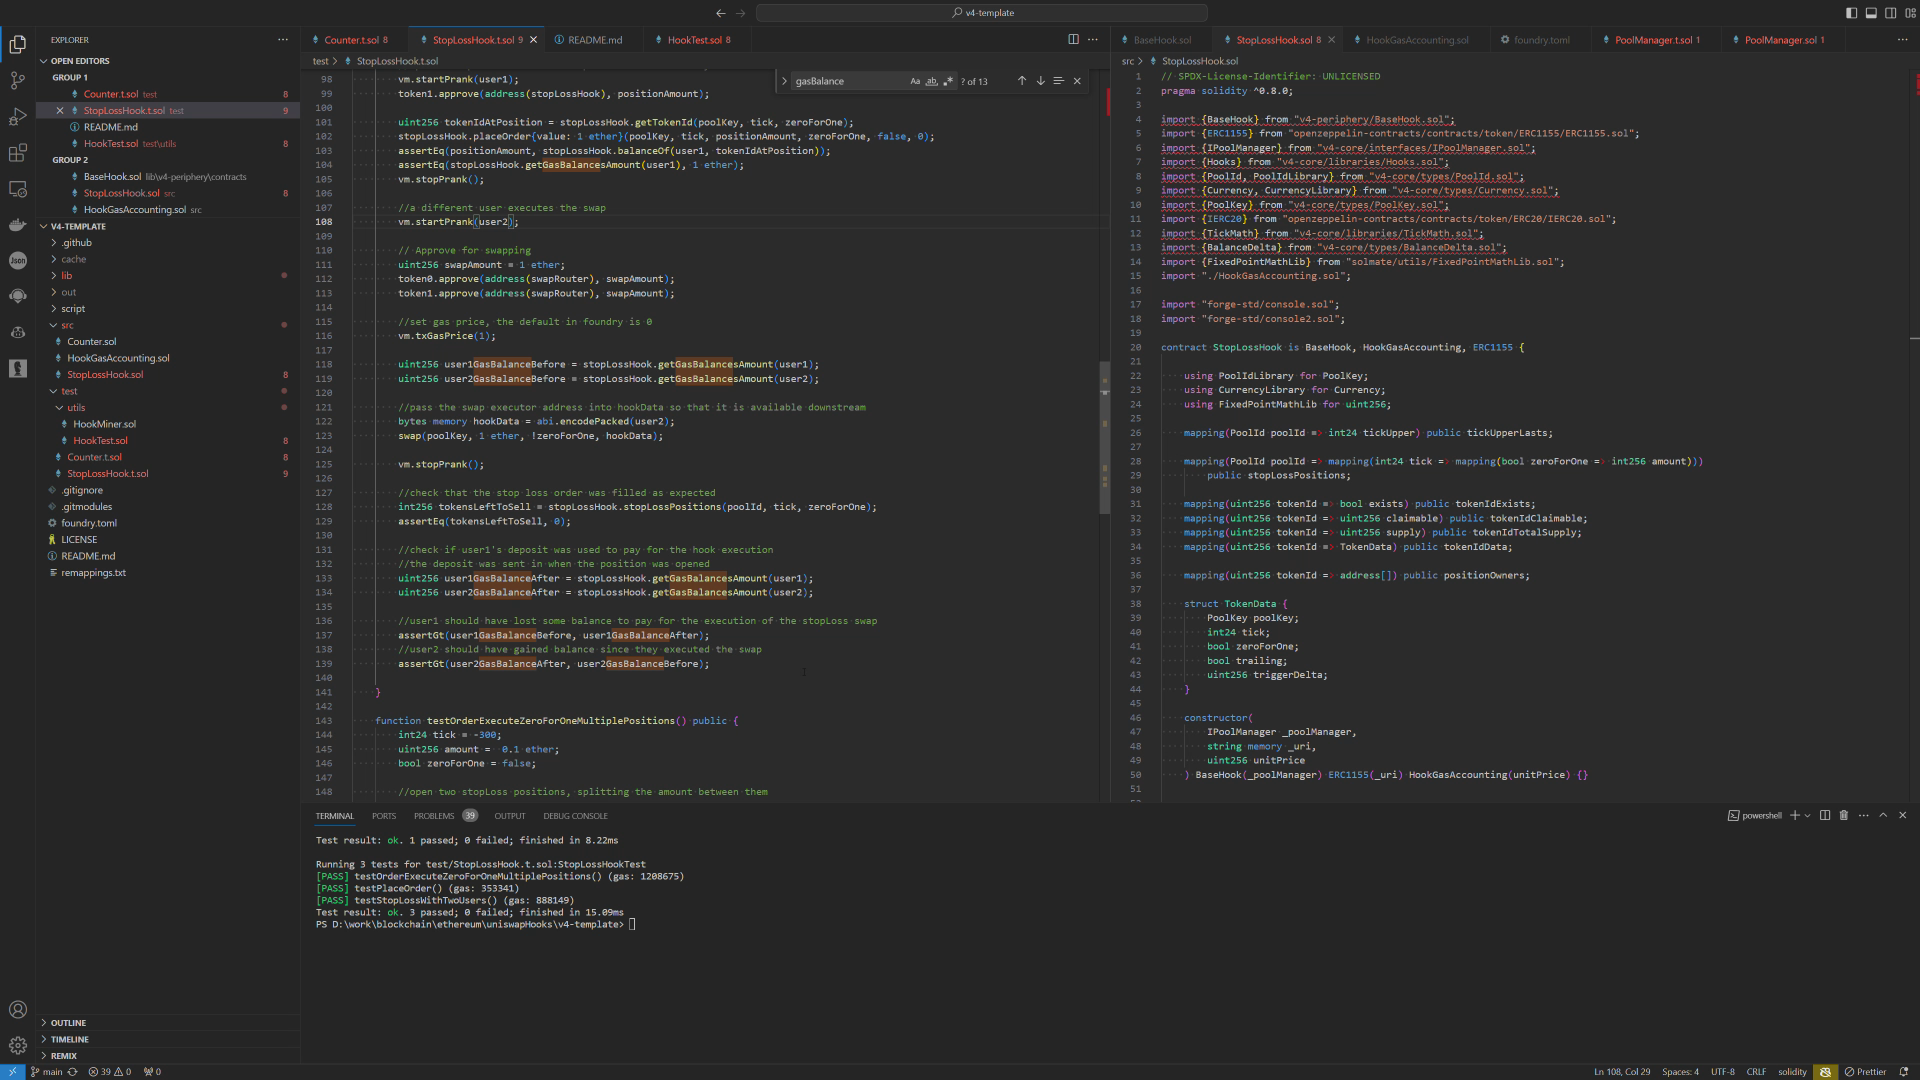Open the Docker view in activity bar
Screen dimensions: 1920x1080
17,225
